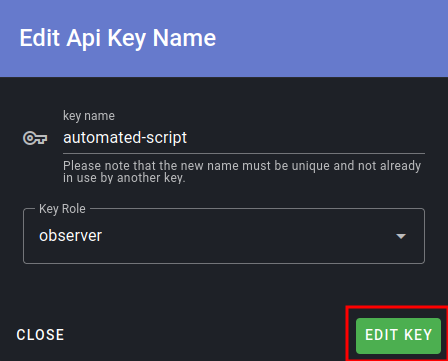
Task: Click the Edit Api Key Name title
Action: click(118, 38)
